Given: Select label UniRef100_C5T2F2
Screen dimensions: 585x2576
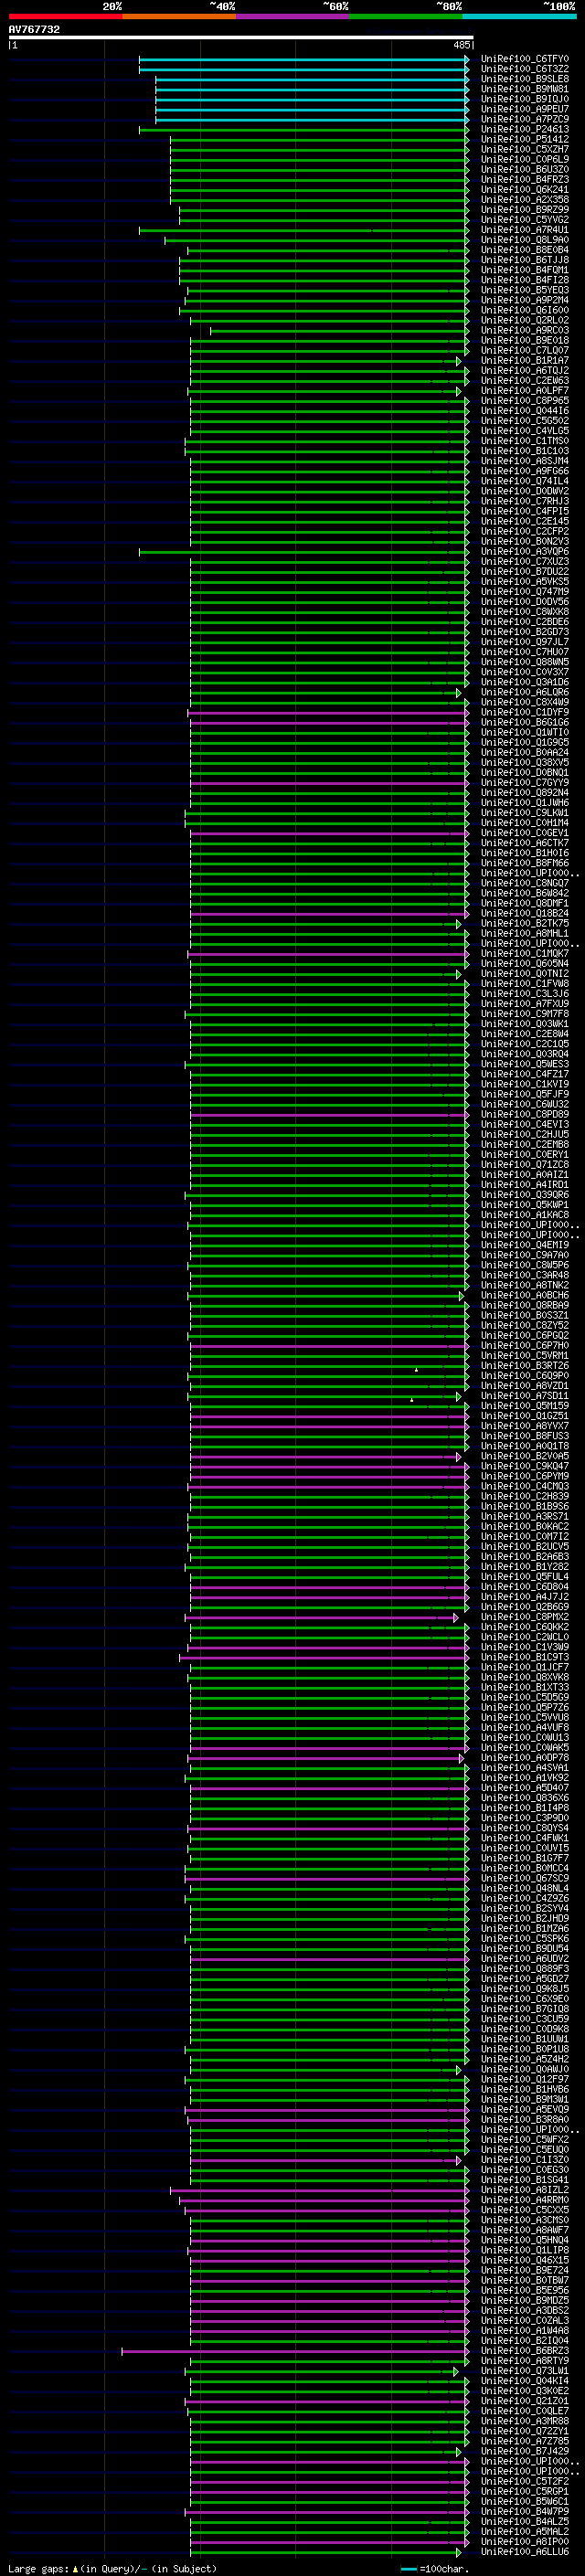Looking at the screenshot, I should click(524, 2482).
